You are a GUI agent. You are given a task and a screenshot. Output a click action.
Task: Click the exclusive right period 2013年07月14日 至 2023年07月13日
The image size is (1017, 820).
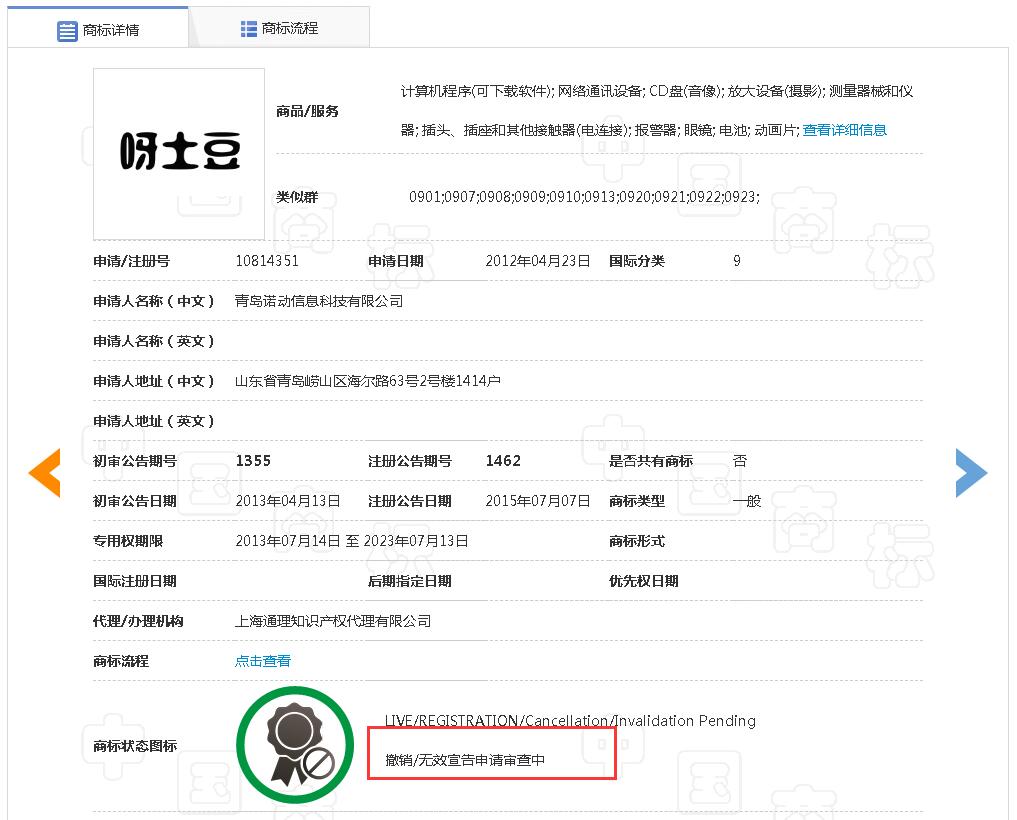coord(352,541)
